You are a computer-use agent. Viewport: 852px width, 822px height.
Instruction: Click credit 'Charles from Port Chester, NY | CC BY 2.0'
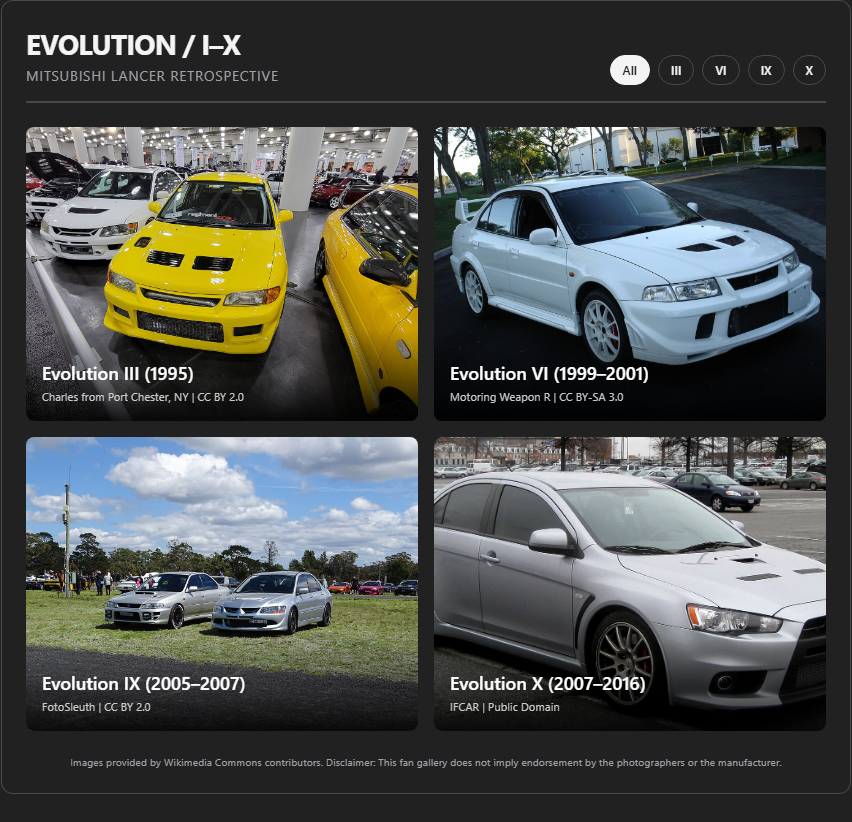(143, 397)
